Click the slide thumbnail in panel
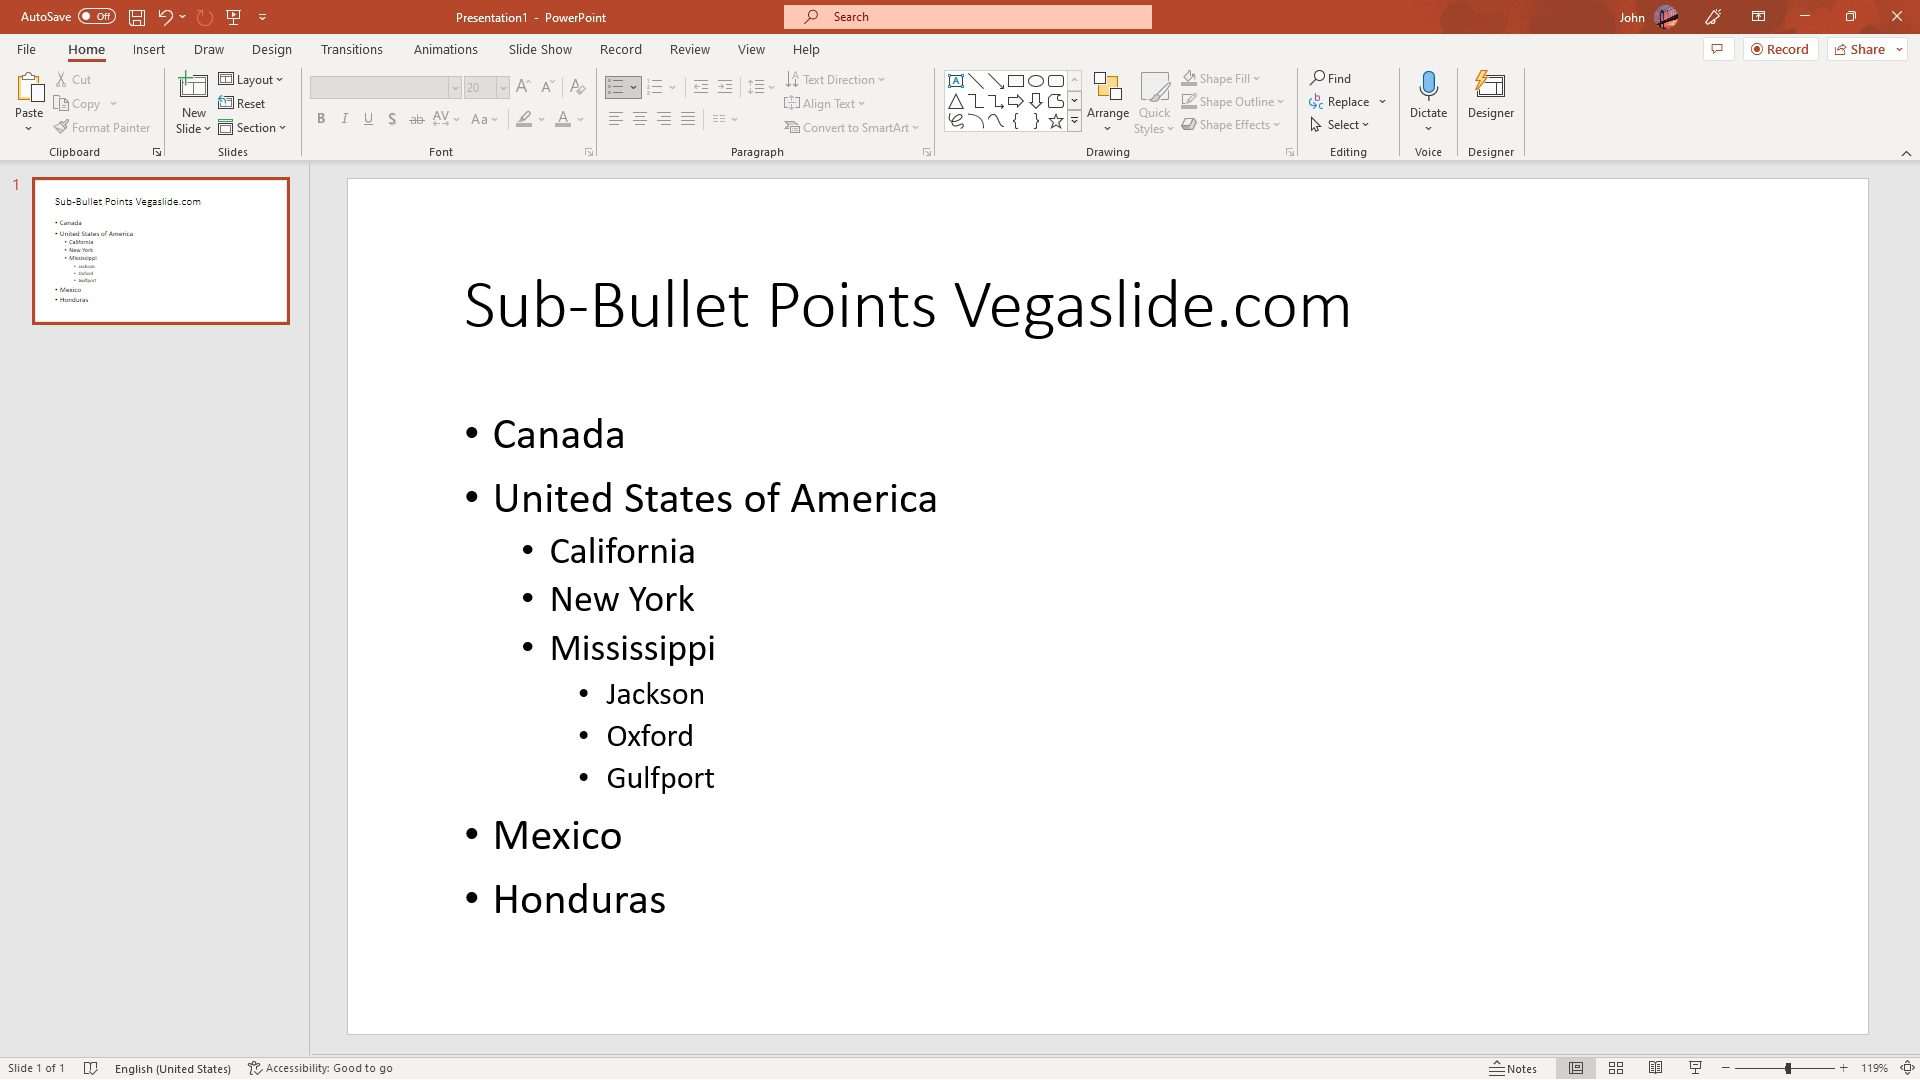 160,252
